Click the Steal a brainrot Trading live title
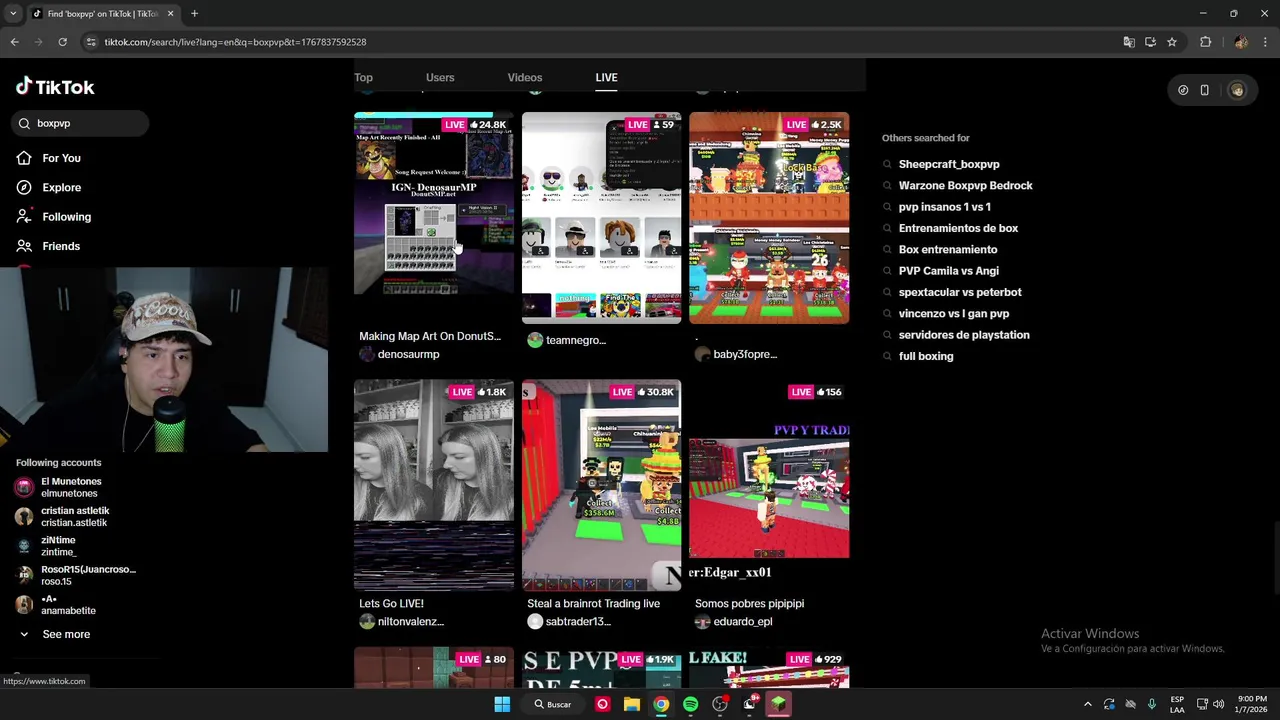Image resolution: width=1280 pixels, height=720 pixels. (593, 604)
